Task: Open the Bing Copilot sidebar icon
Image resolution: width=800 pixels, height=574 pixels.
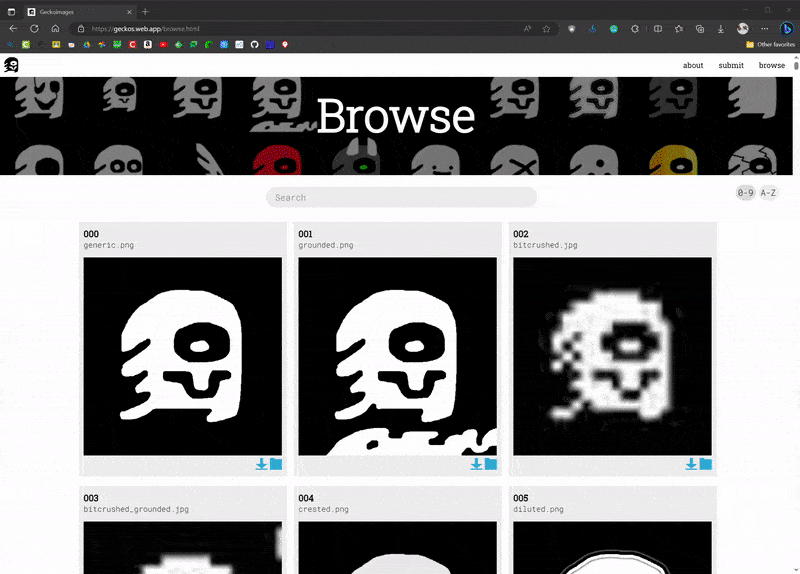Action: pyautogui.click(x=786, y=29)
